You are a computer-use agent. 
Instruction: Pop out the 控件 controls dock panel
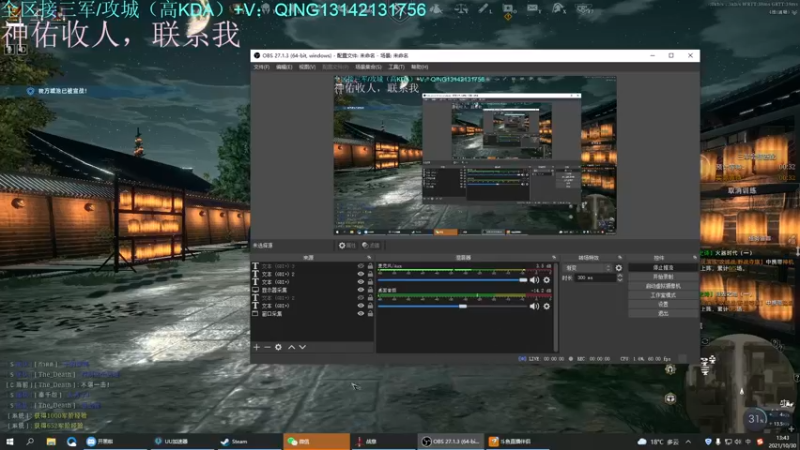click(694, 258)
